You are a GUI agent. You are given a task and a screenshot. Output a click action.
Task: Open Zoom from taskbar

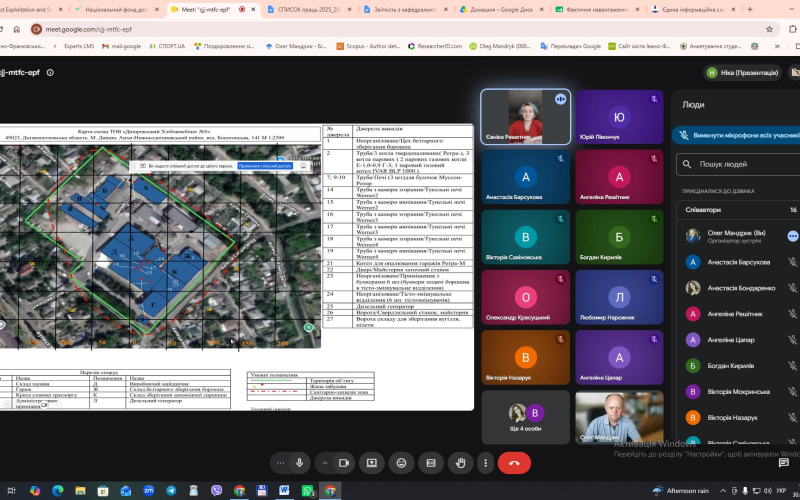coord(148,491)
